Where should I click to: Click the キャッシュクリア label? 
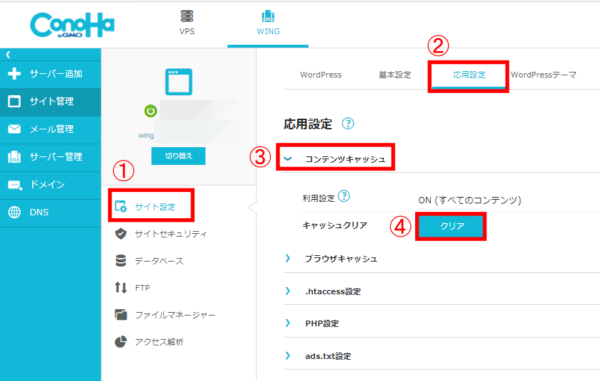click(x=335, y=225)
